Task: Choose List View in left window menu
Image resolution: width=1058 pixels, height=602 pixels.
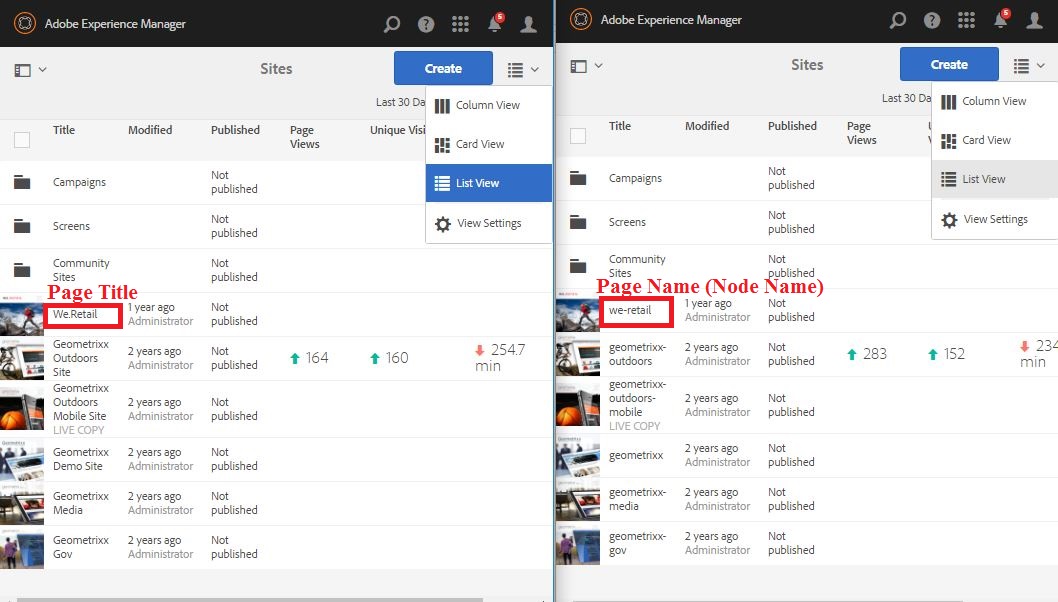Action: point(489,183)
